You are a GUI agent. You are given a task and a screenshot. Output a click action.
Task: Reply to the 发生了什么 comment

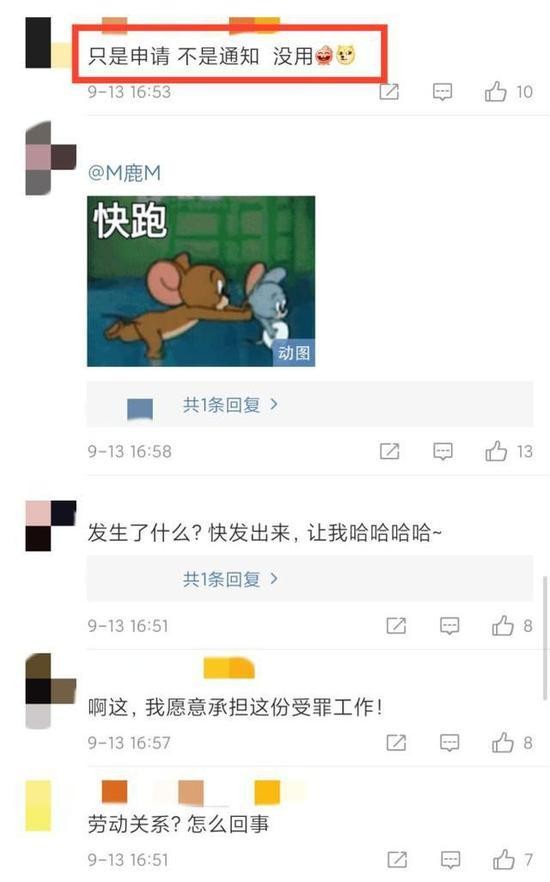coord(449,626)
